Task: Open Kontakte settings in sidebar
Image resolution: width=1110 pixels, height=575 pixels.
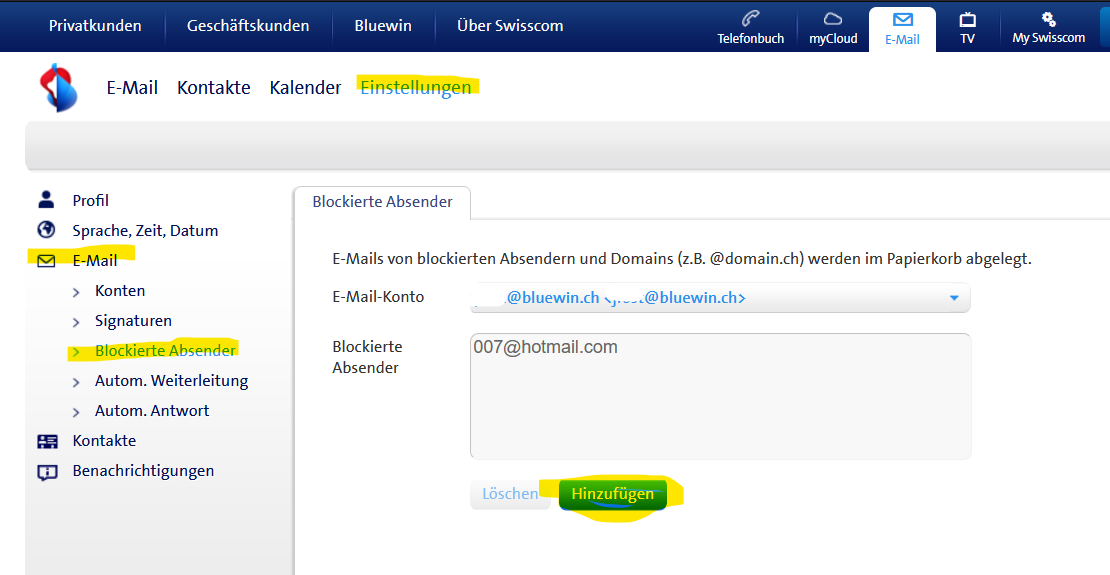Action: [x=104, y=440]
